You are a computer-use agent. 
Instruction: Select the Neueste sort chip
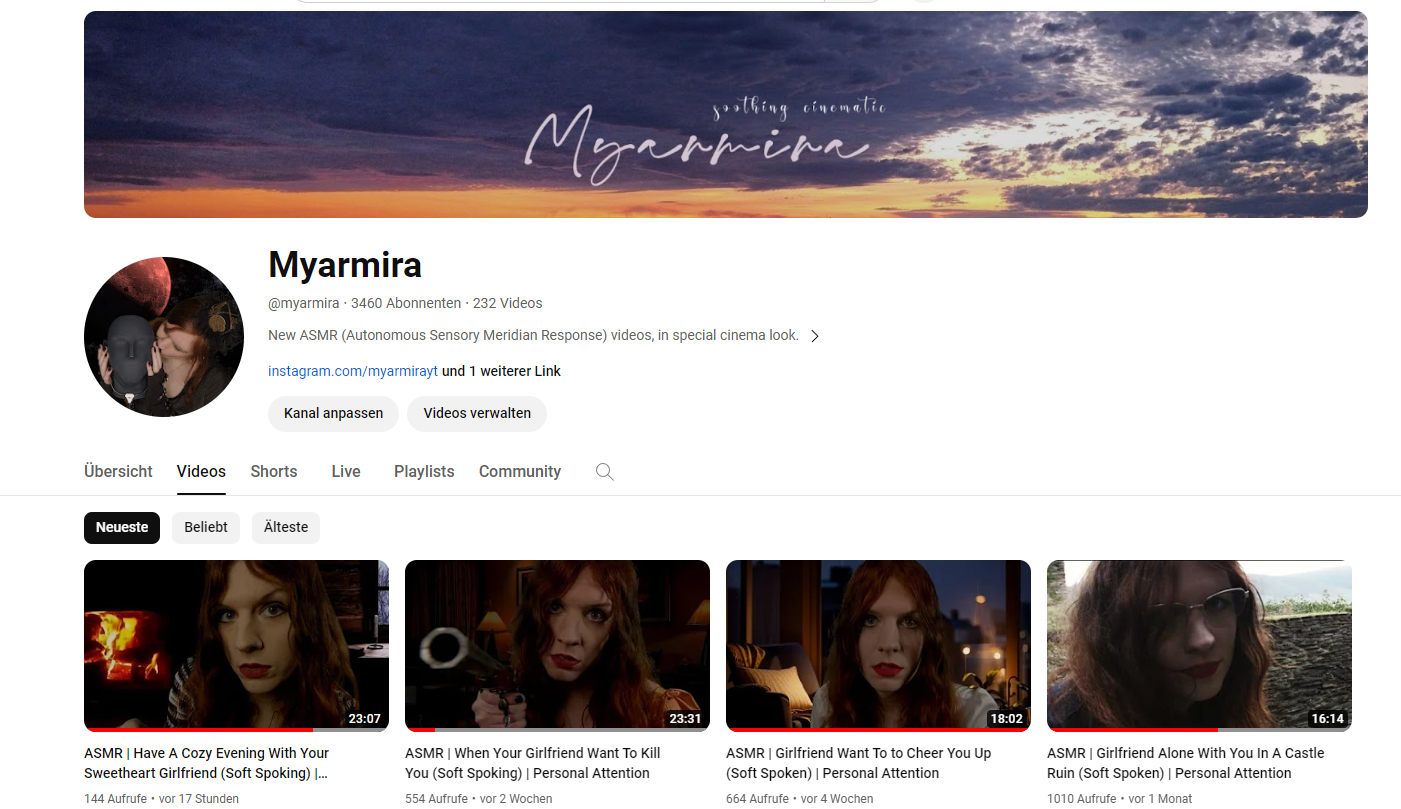(x=122, y=528)
